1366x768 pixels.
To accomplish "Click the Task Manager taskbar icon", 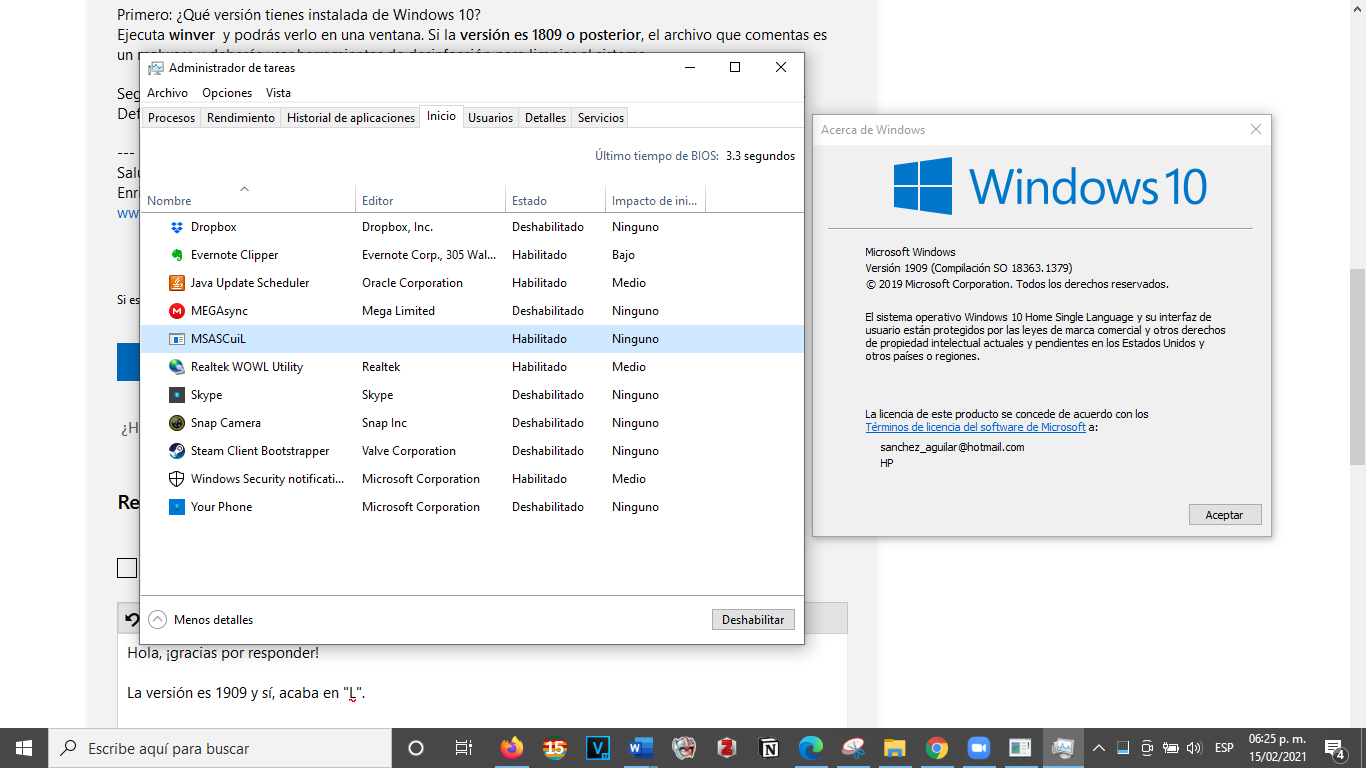I will (1063, 748).
